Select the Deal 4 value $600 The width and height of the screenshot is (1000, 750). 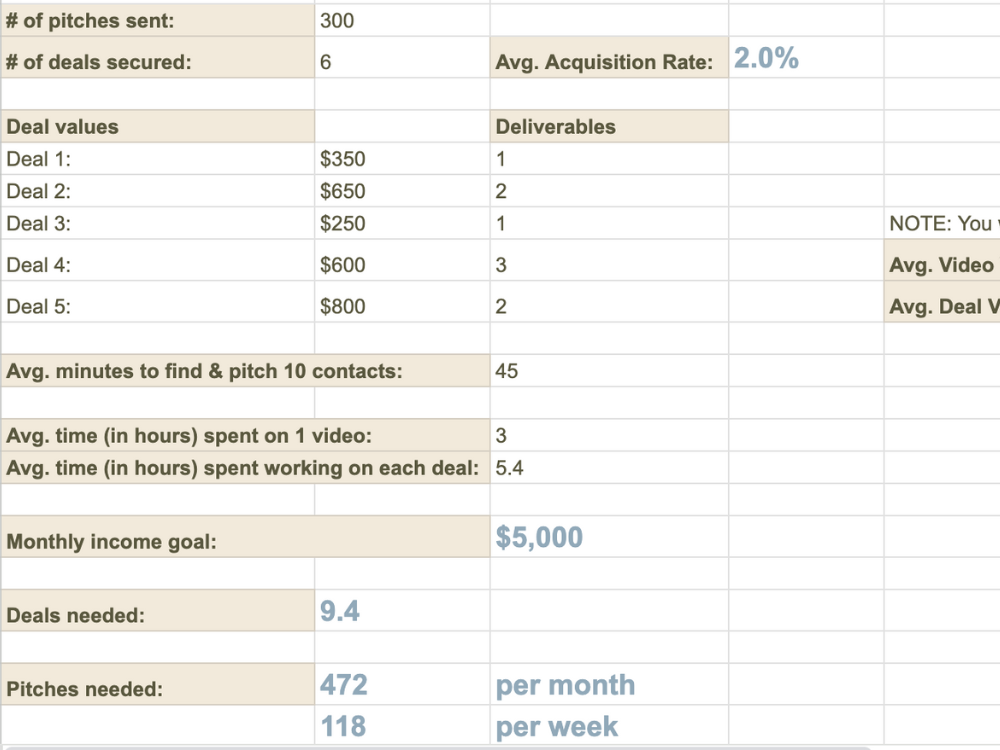402,265
